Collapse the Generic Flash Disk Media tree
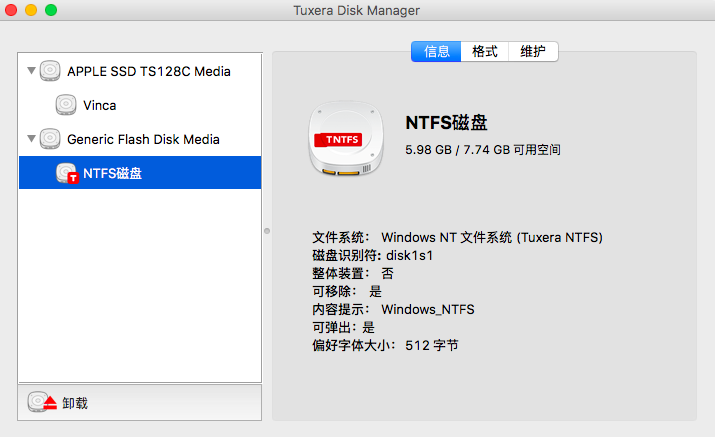This screenshot has width=715, height=437. [x=31, y=139]
